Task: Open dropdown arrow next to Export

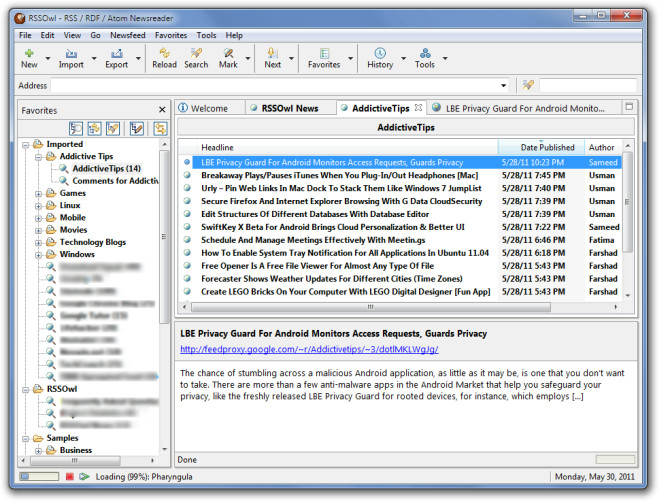Action: click(x=138, y=58)
